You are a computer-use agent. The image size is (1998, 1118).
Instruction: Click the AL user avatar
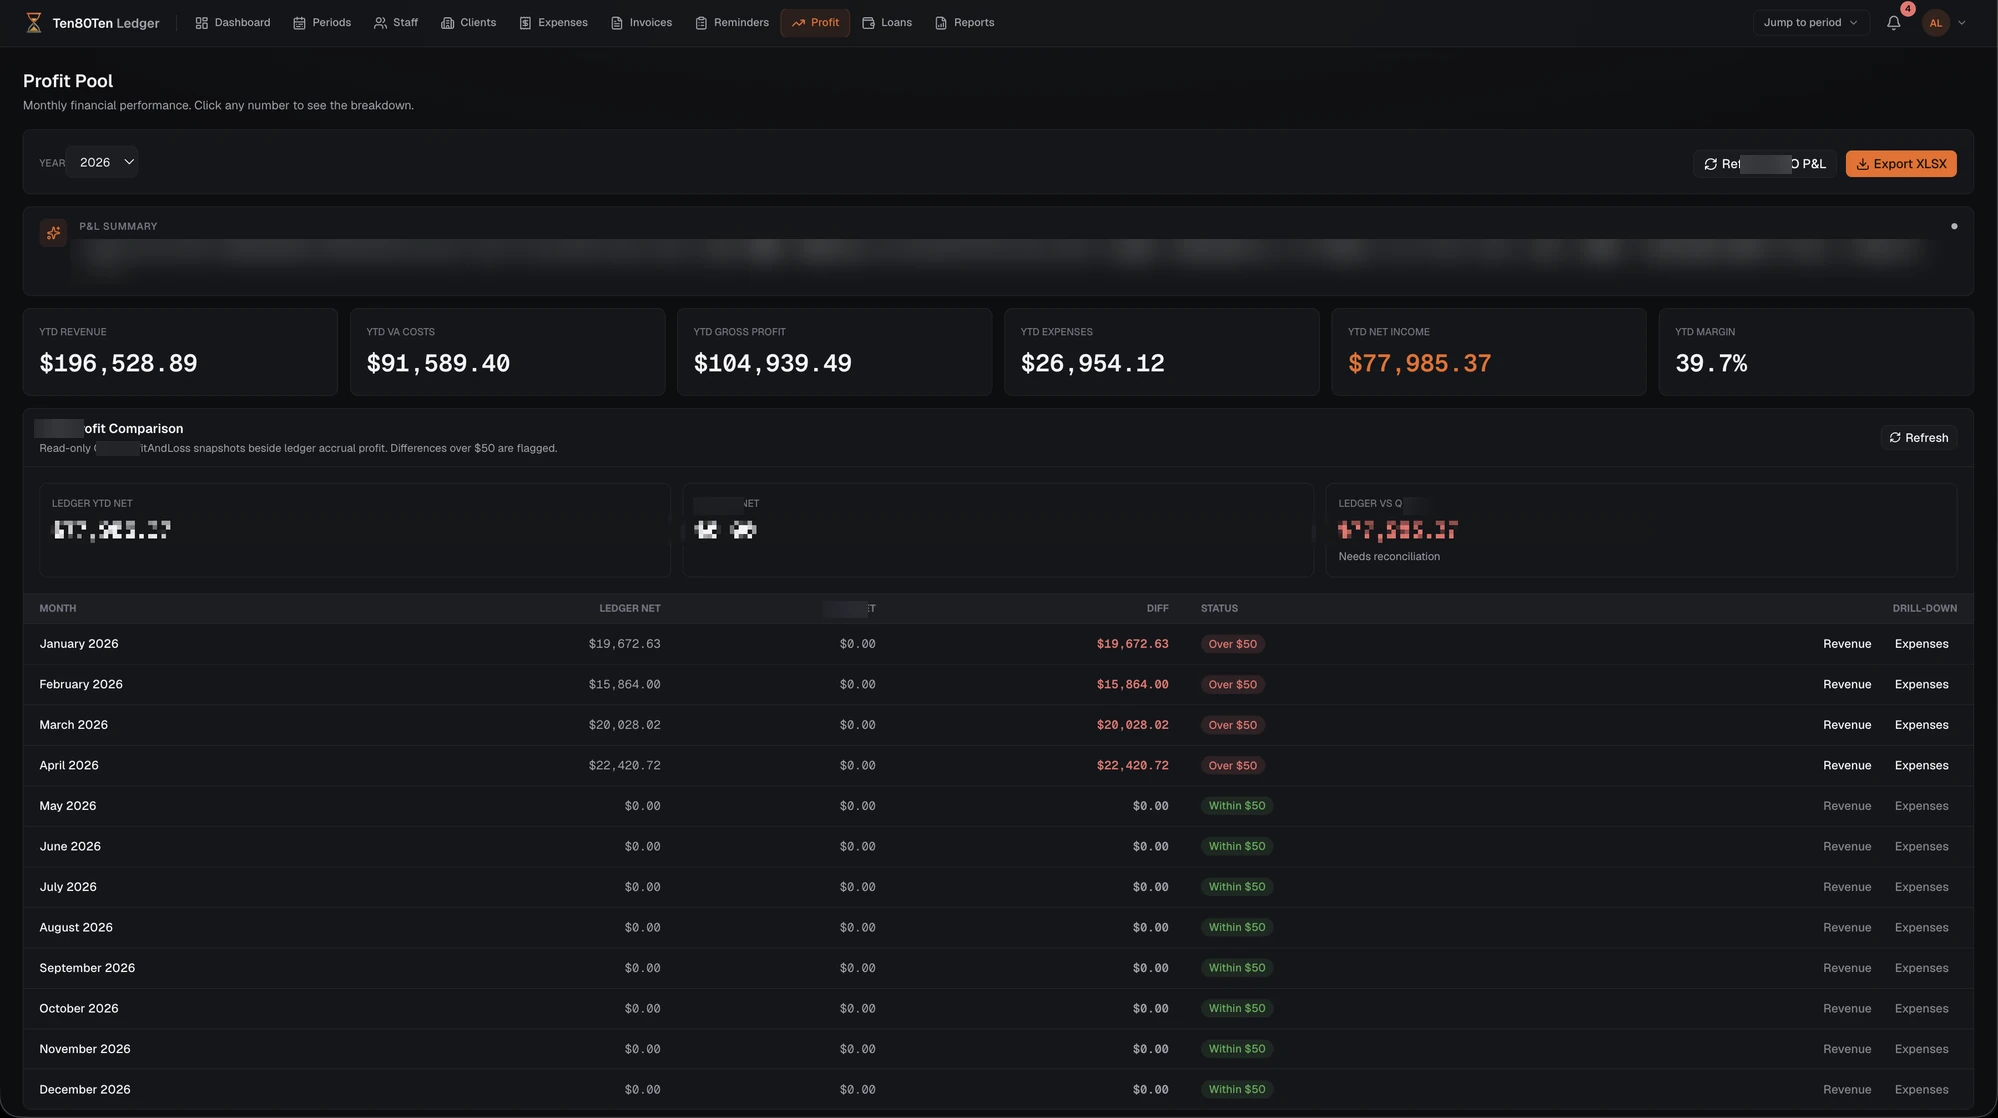[1936, 22]
